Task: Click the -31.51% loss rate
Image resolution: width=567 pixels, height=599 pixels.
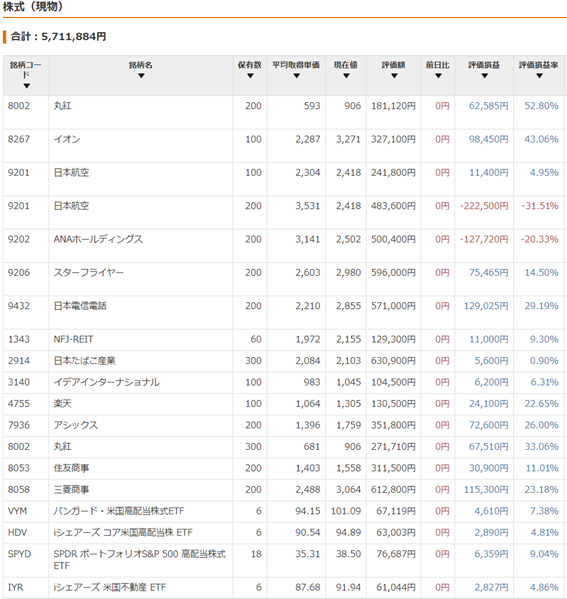Action: pyautogui.click(x=540, y=206)
